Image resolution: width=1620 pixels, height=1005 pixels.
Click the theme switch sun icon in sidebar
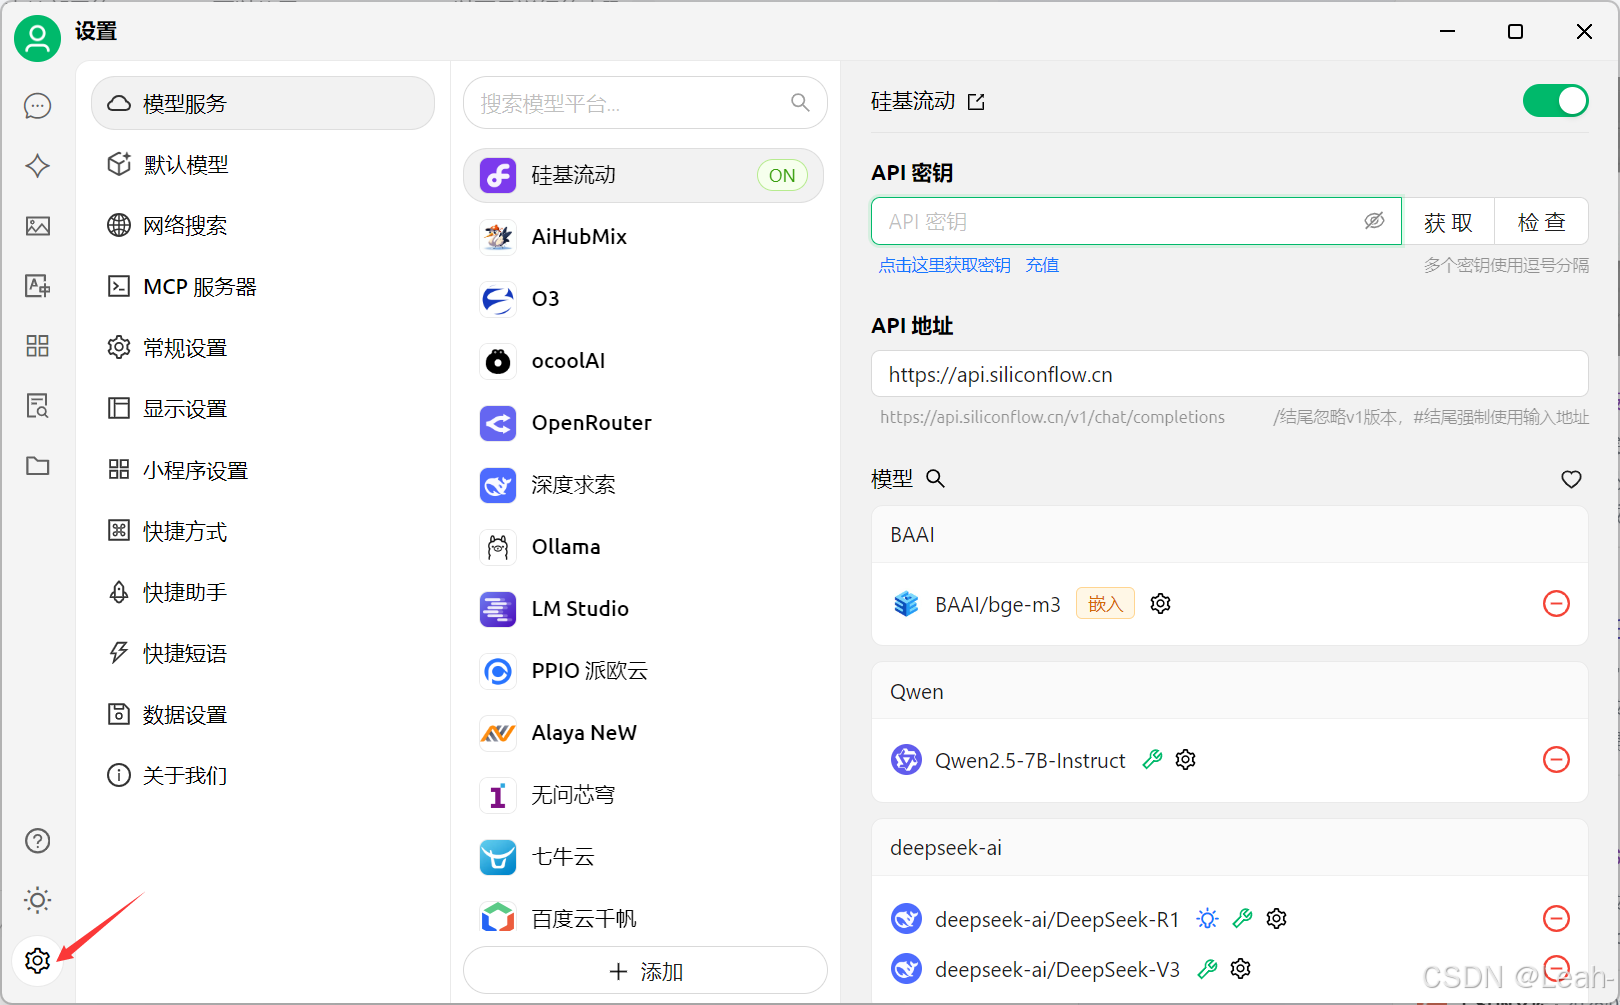point(37,900)
